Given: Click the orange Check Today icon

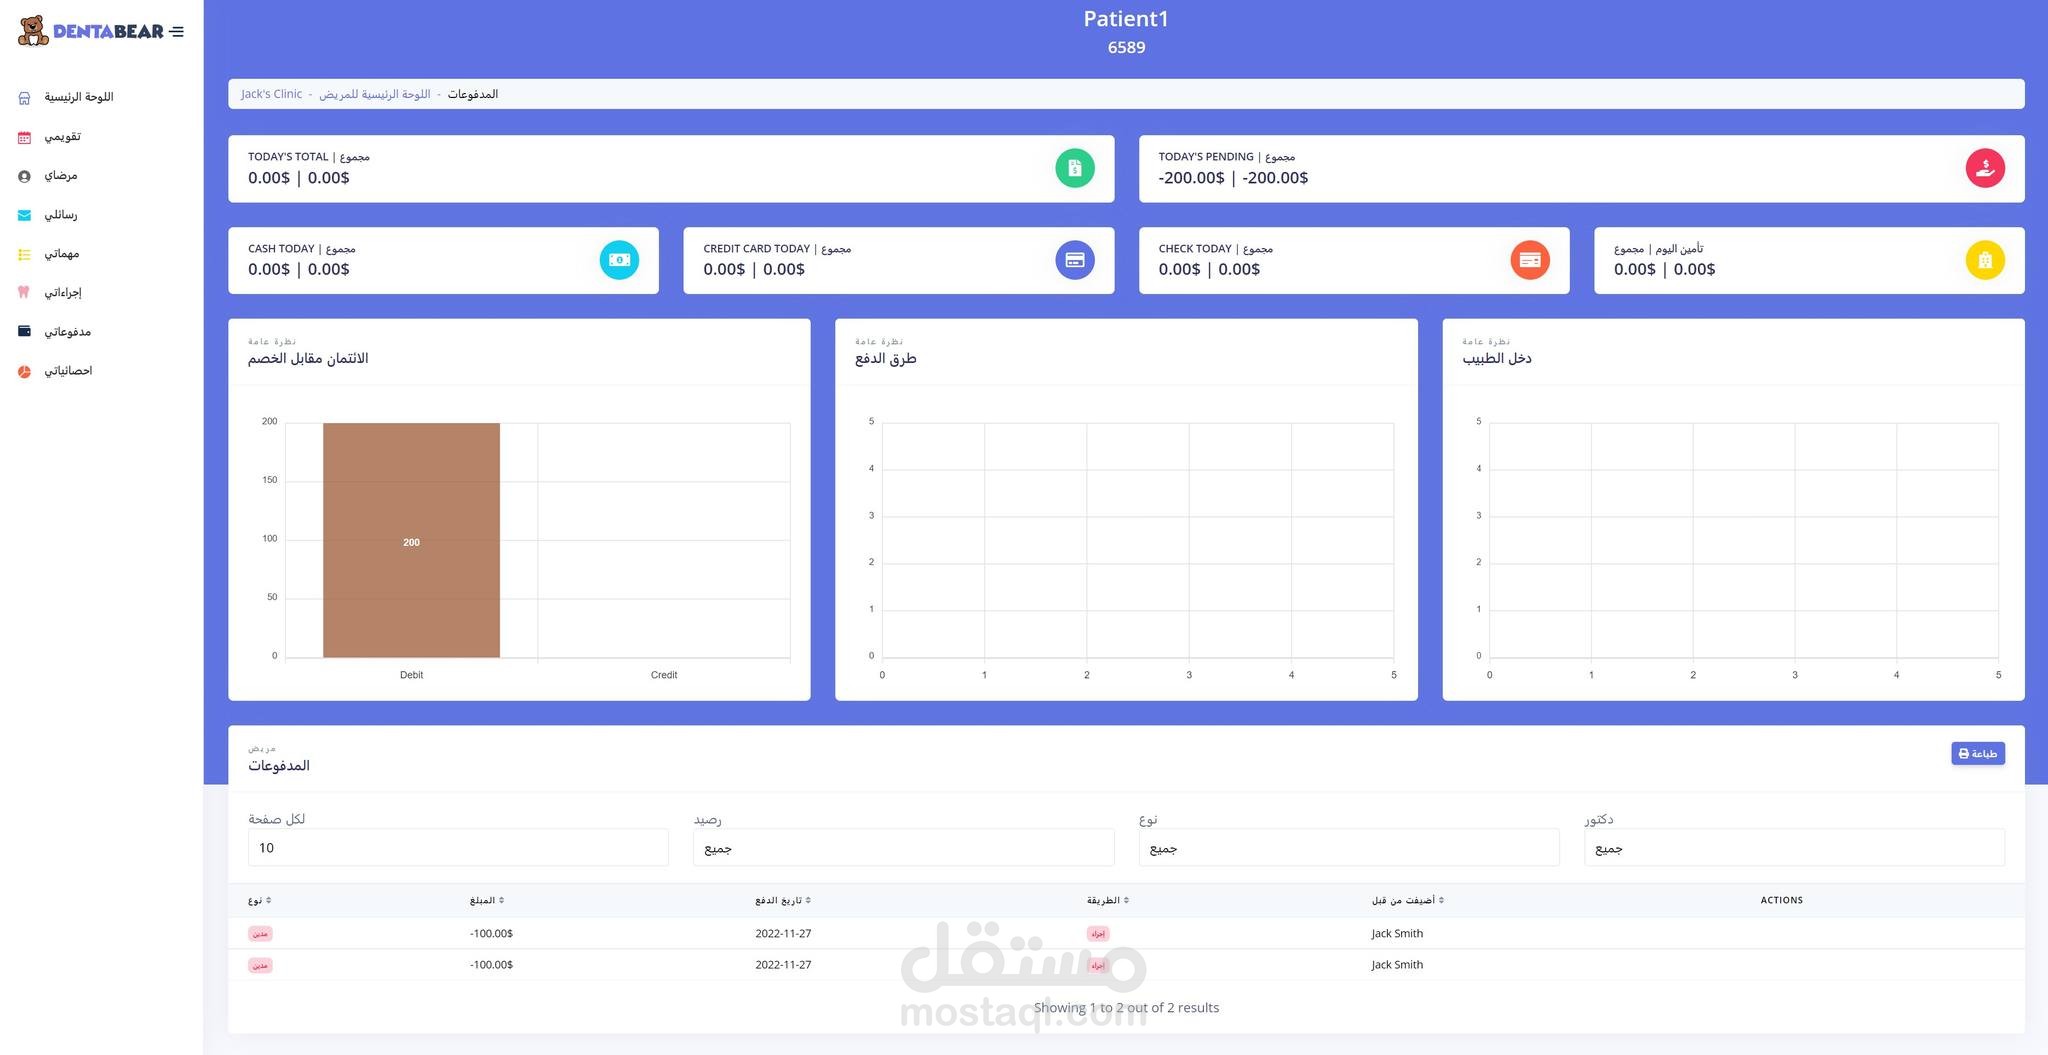Looking at the screenshot, I should tap(1529, 260).
